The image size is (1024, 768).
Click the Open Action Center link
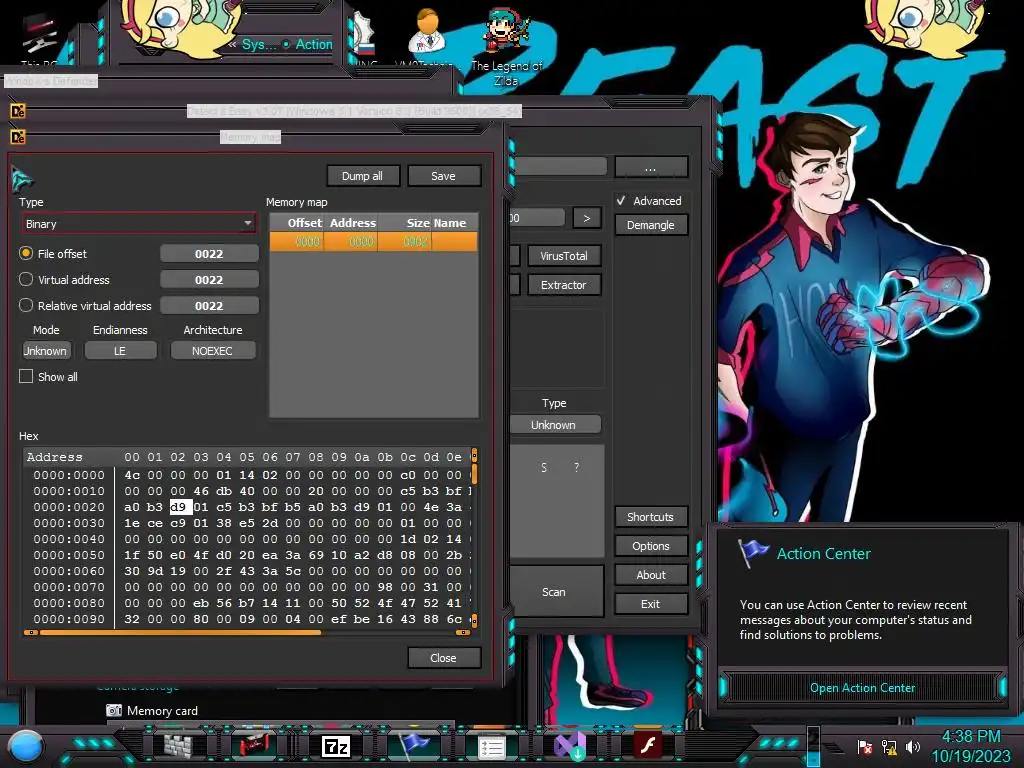(863, 688)
